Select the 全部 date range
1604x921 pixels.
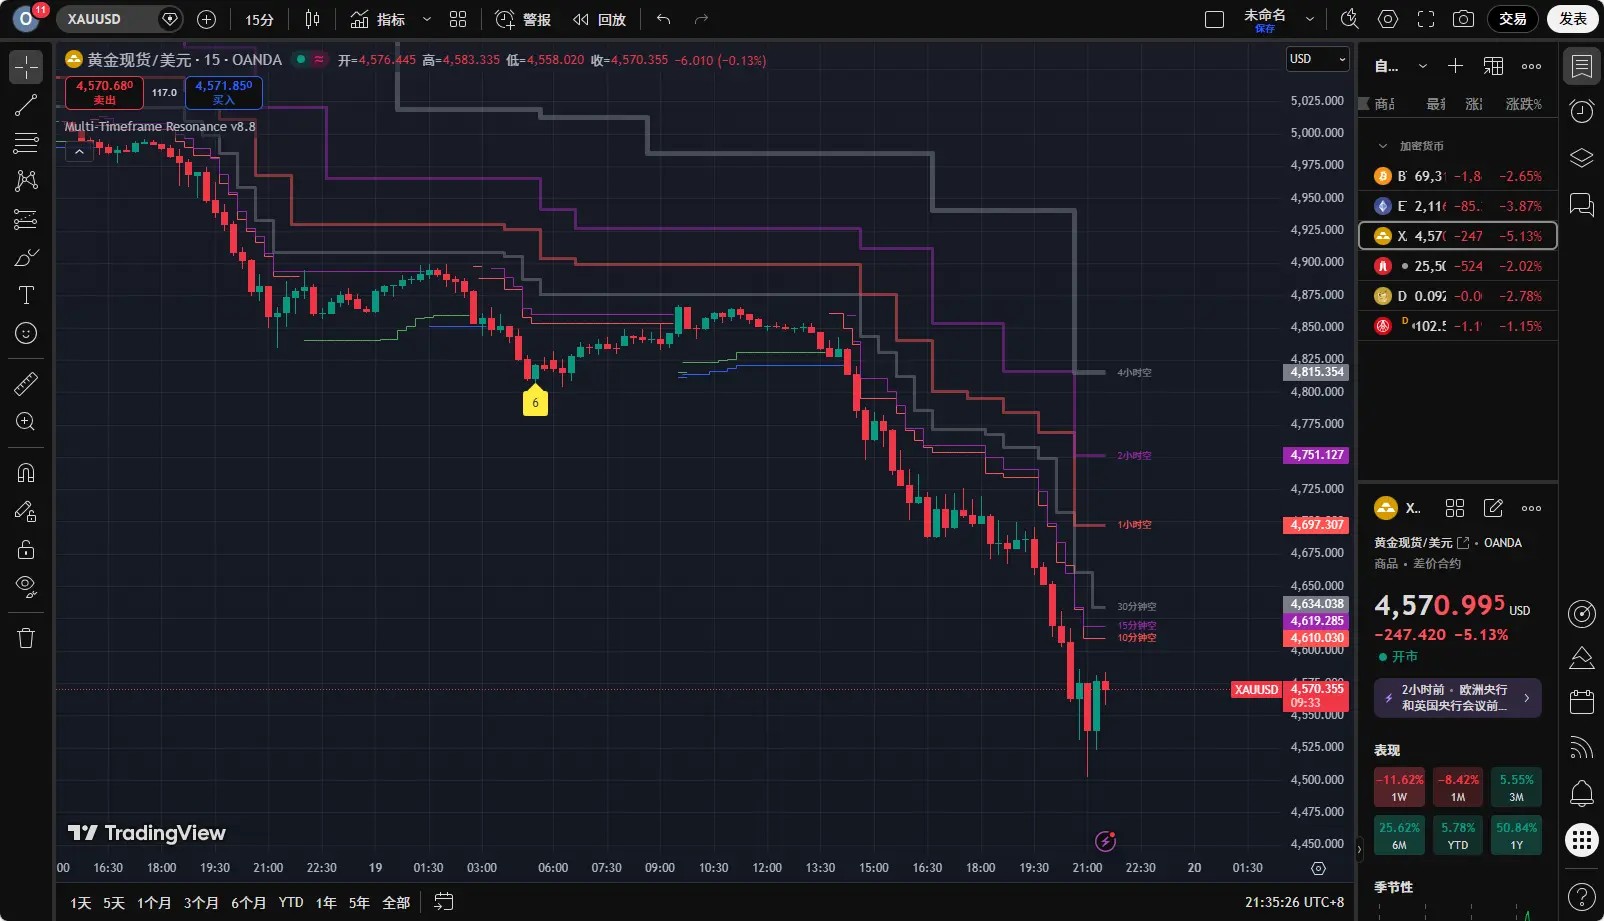pyautogui.click(x=397, y=902)
